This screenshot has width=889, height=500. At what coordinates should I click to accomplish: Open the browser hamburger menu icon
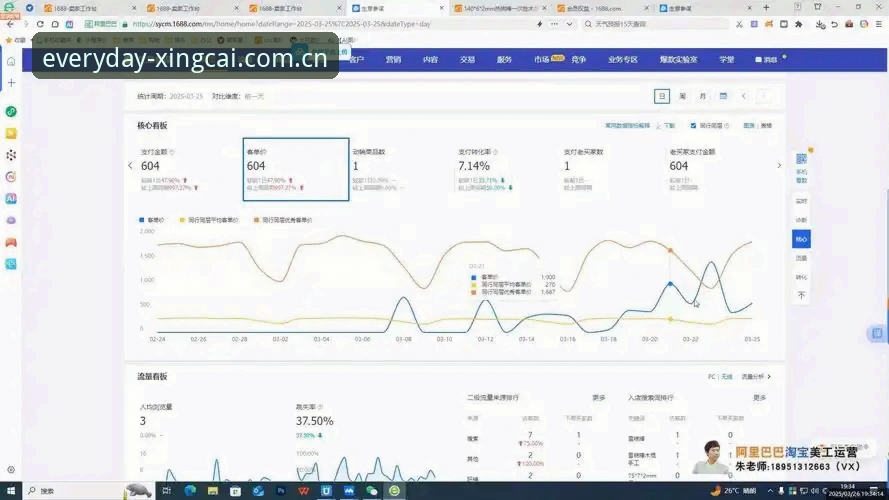[x=879, y=24]
